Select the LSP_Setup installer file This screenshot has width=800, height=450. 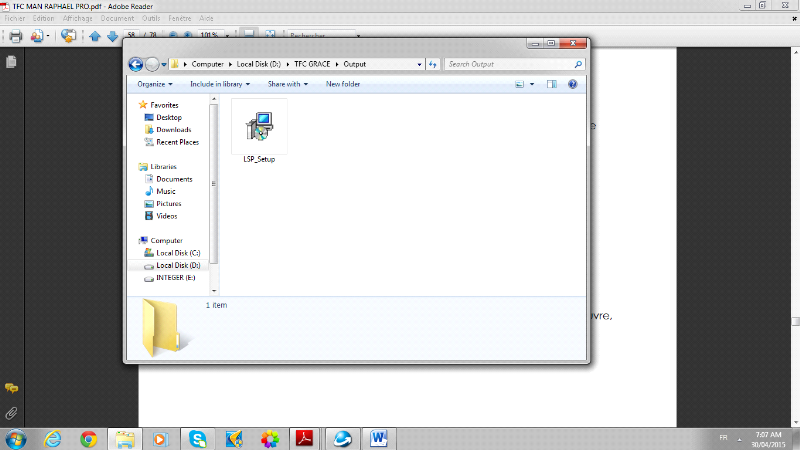tap(259, 132)
